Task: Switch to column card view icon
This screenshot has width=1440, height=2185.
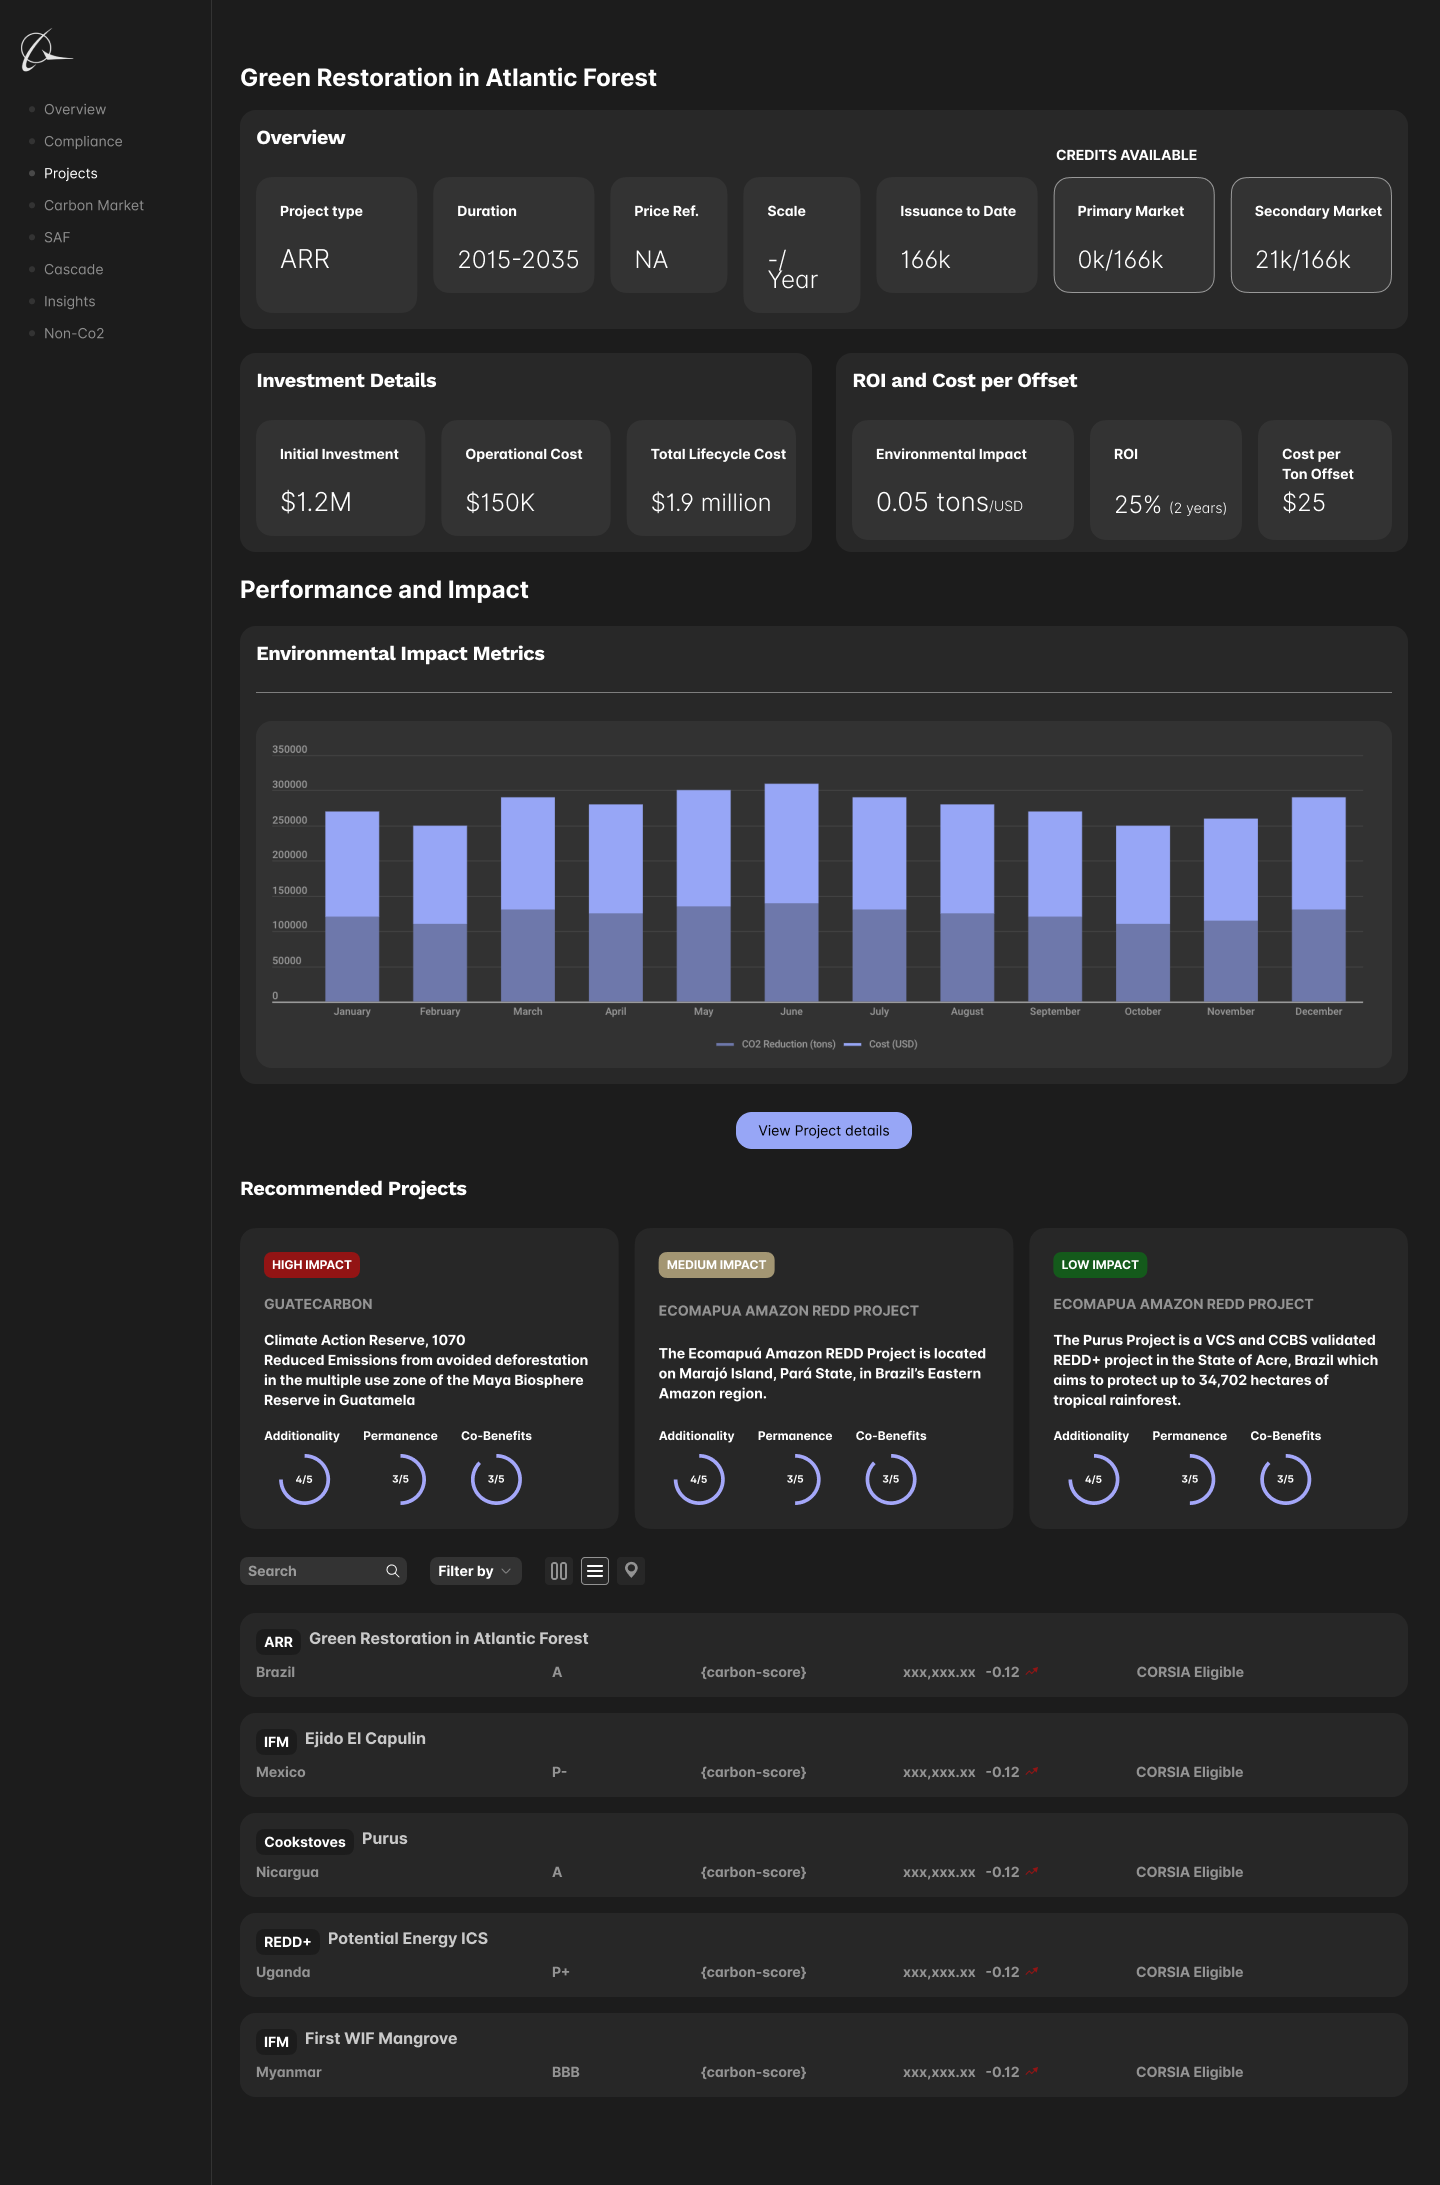Action: [x=559, y=1571]
